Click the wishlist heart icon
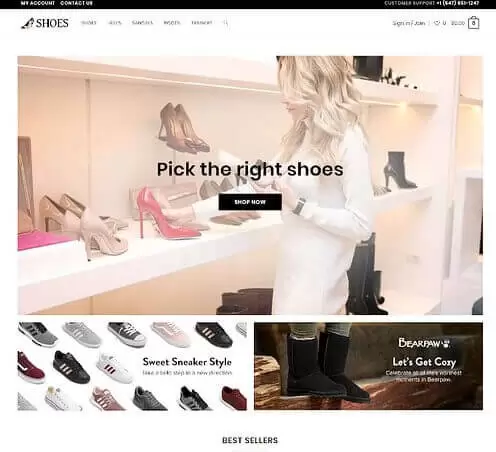496x452 pixels. click(437, 23)
